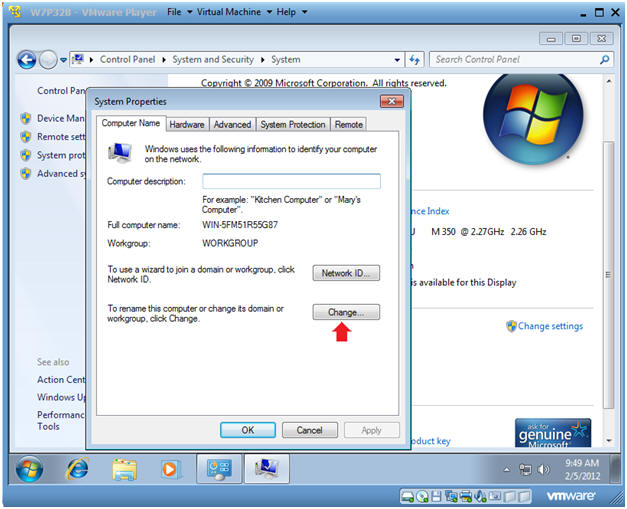Switch to the Advanced tab

tap(232, 124)
